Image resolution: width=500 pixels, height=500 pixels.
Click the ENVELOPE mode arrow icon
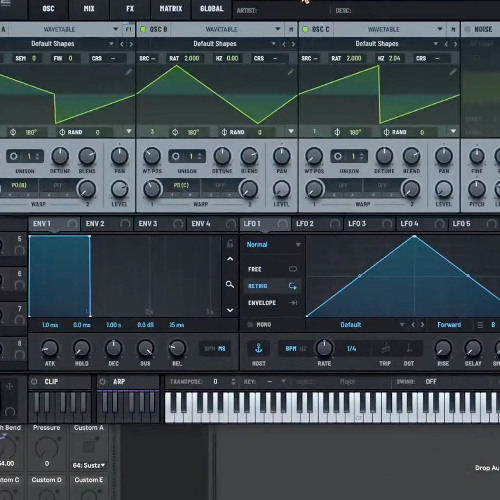tap(293, 303)
